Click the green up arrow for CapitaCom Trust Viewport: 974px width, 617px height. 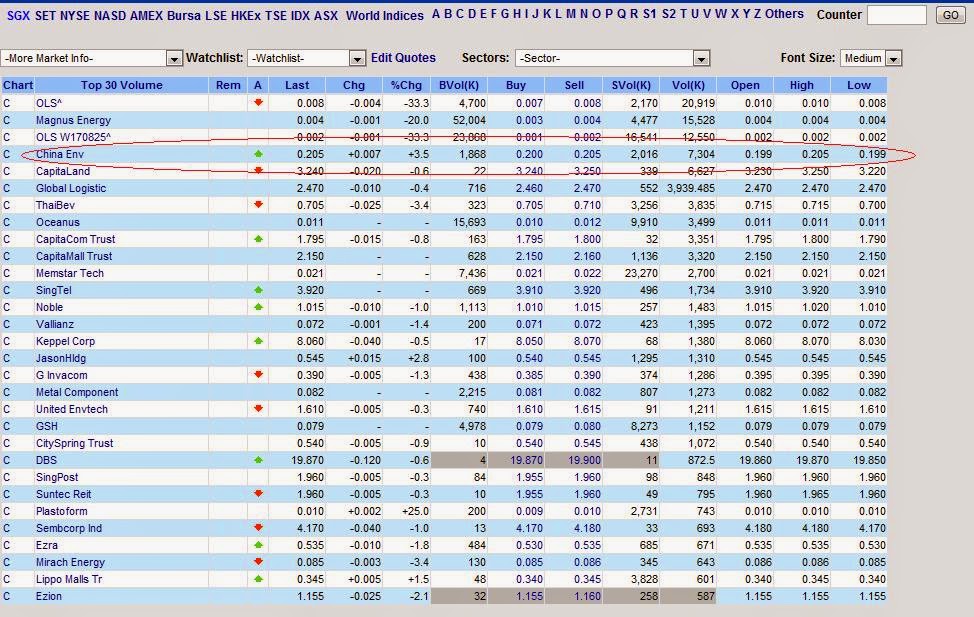tap(258, 239)
